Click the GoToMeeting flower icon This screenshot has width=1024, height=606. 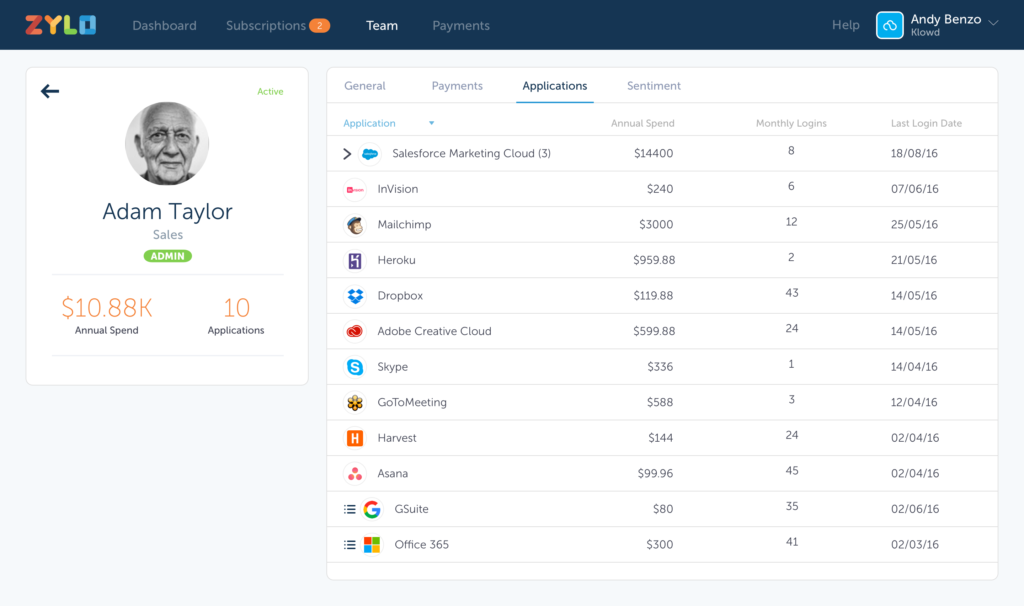tap(355, 402)
